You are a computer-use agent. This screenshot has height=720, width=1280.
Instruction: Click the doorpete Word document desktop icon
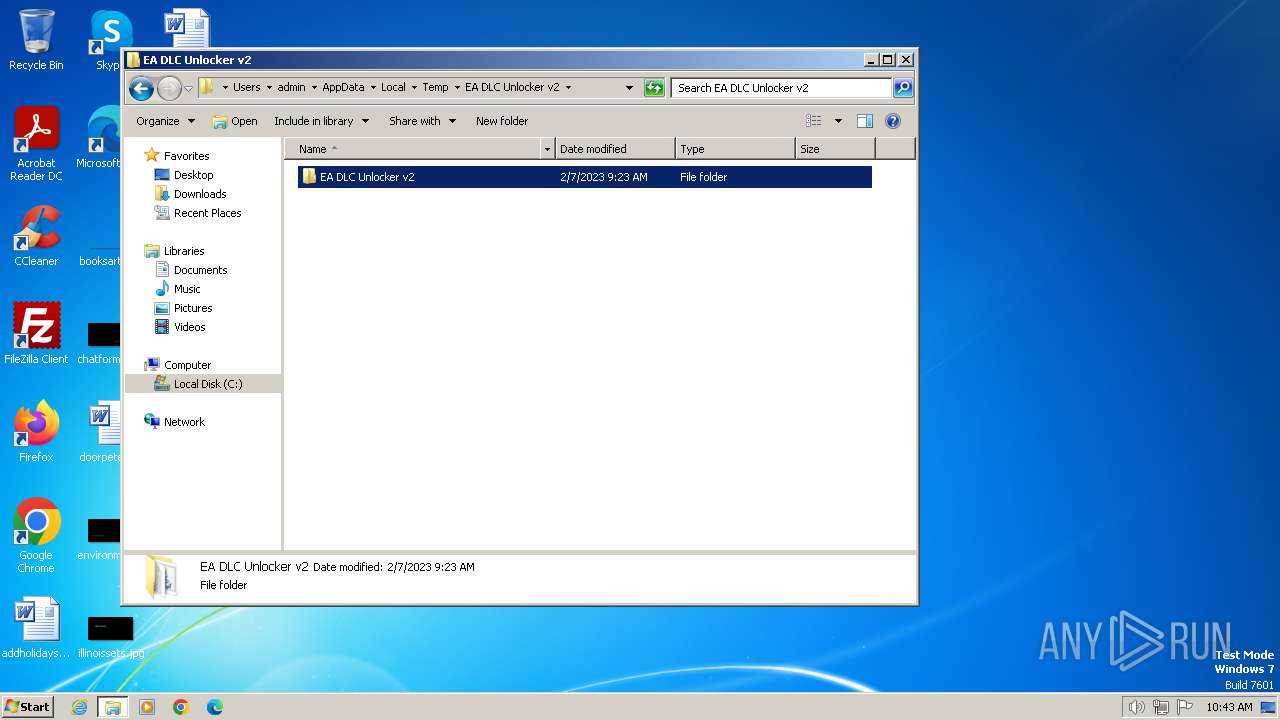pos(101,432)
